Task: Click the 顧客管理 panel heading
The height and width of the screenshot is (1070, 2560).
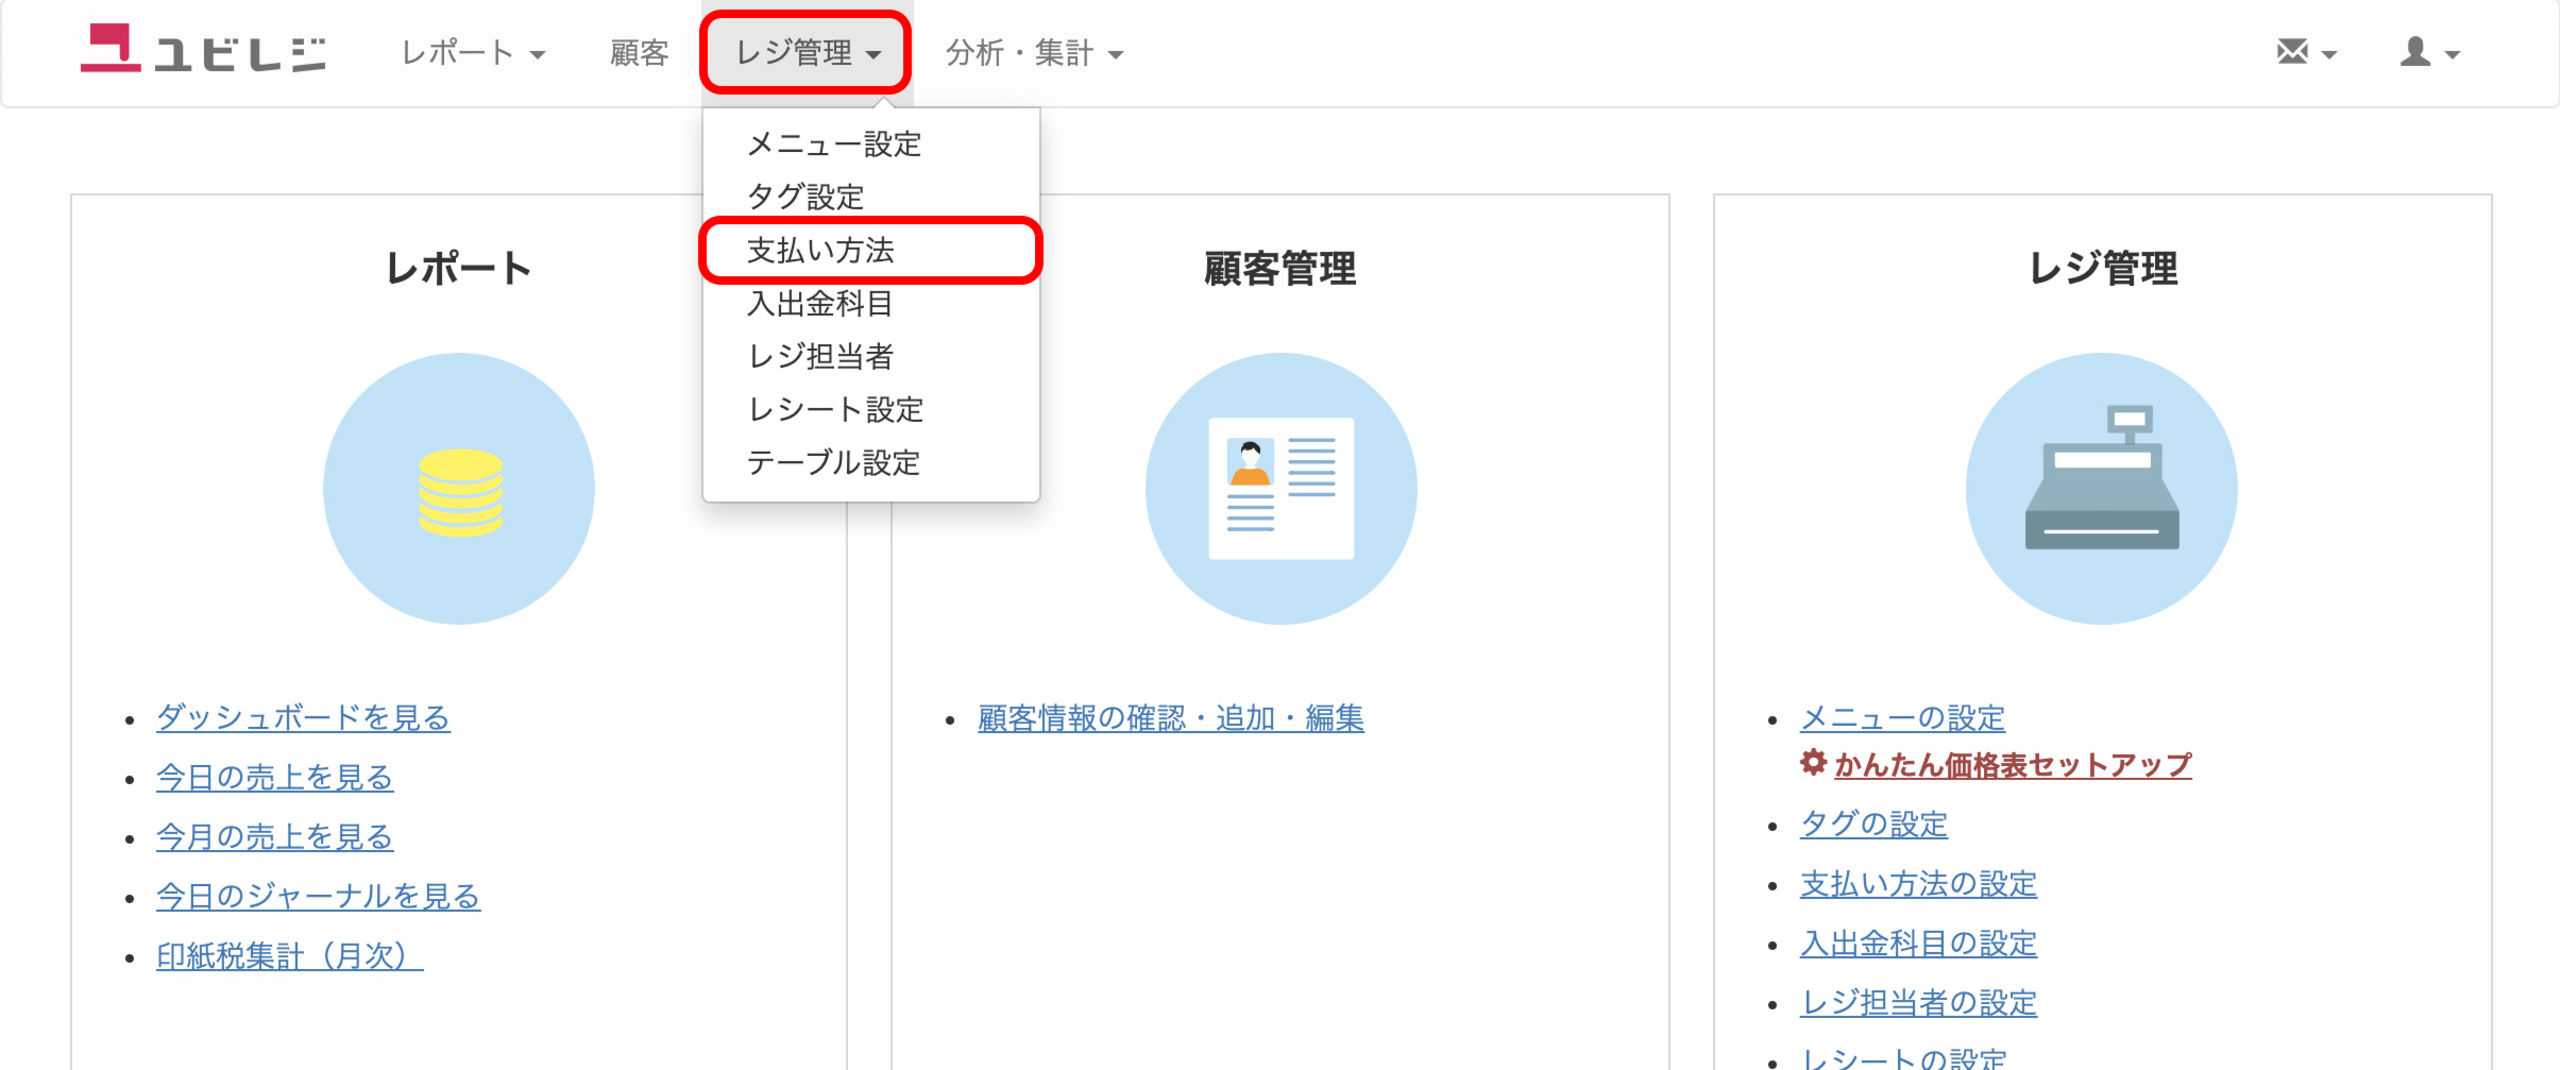Action: click(1280, 268)
